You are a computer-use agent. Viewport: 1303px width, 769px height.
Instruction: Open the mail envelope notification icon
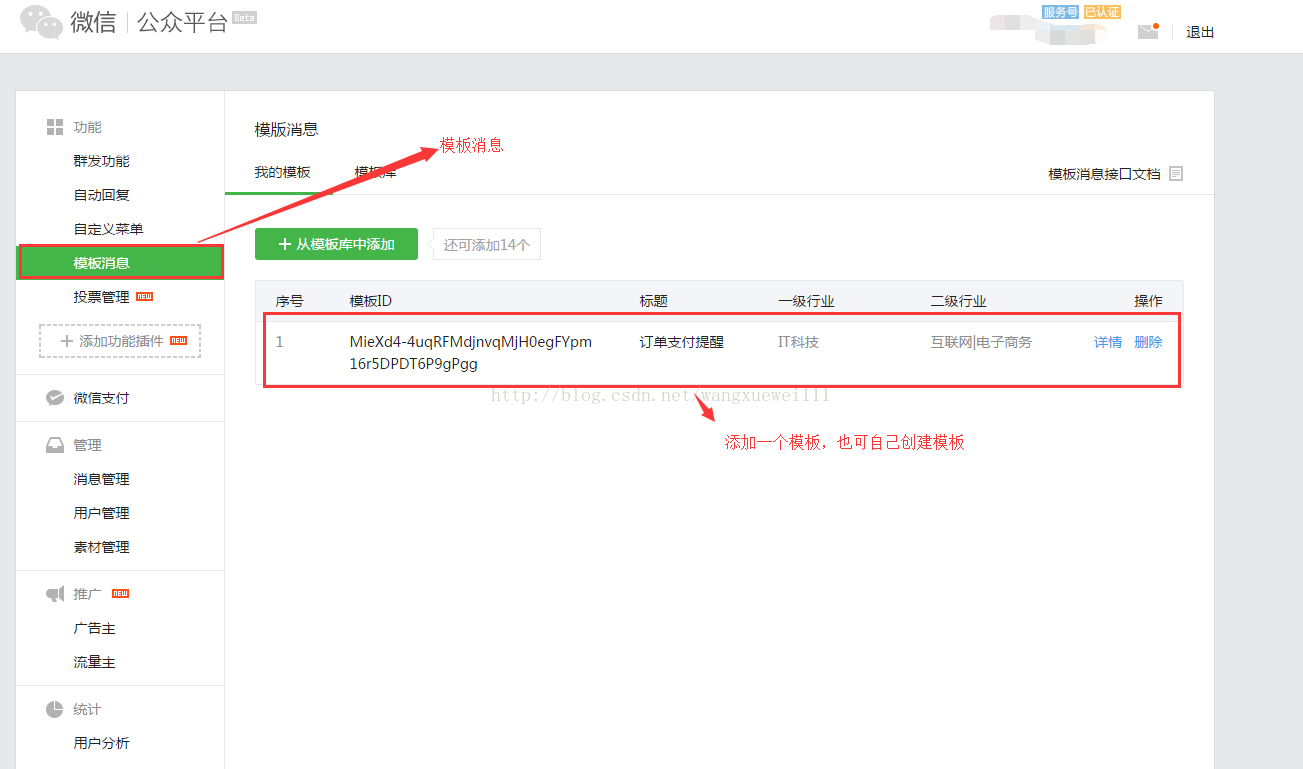click(1148, 32)
